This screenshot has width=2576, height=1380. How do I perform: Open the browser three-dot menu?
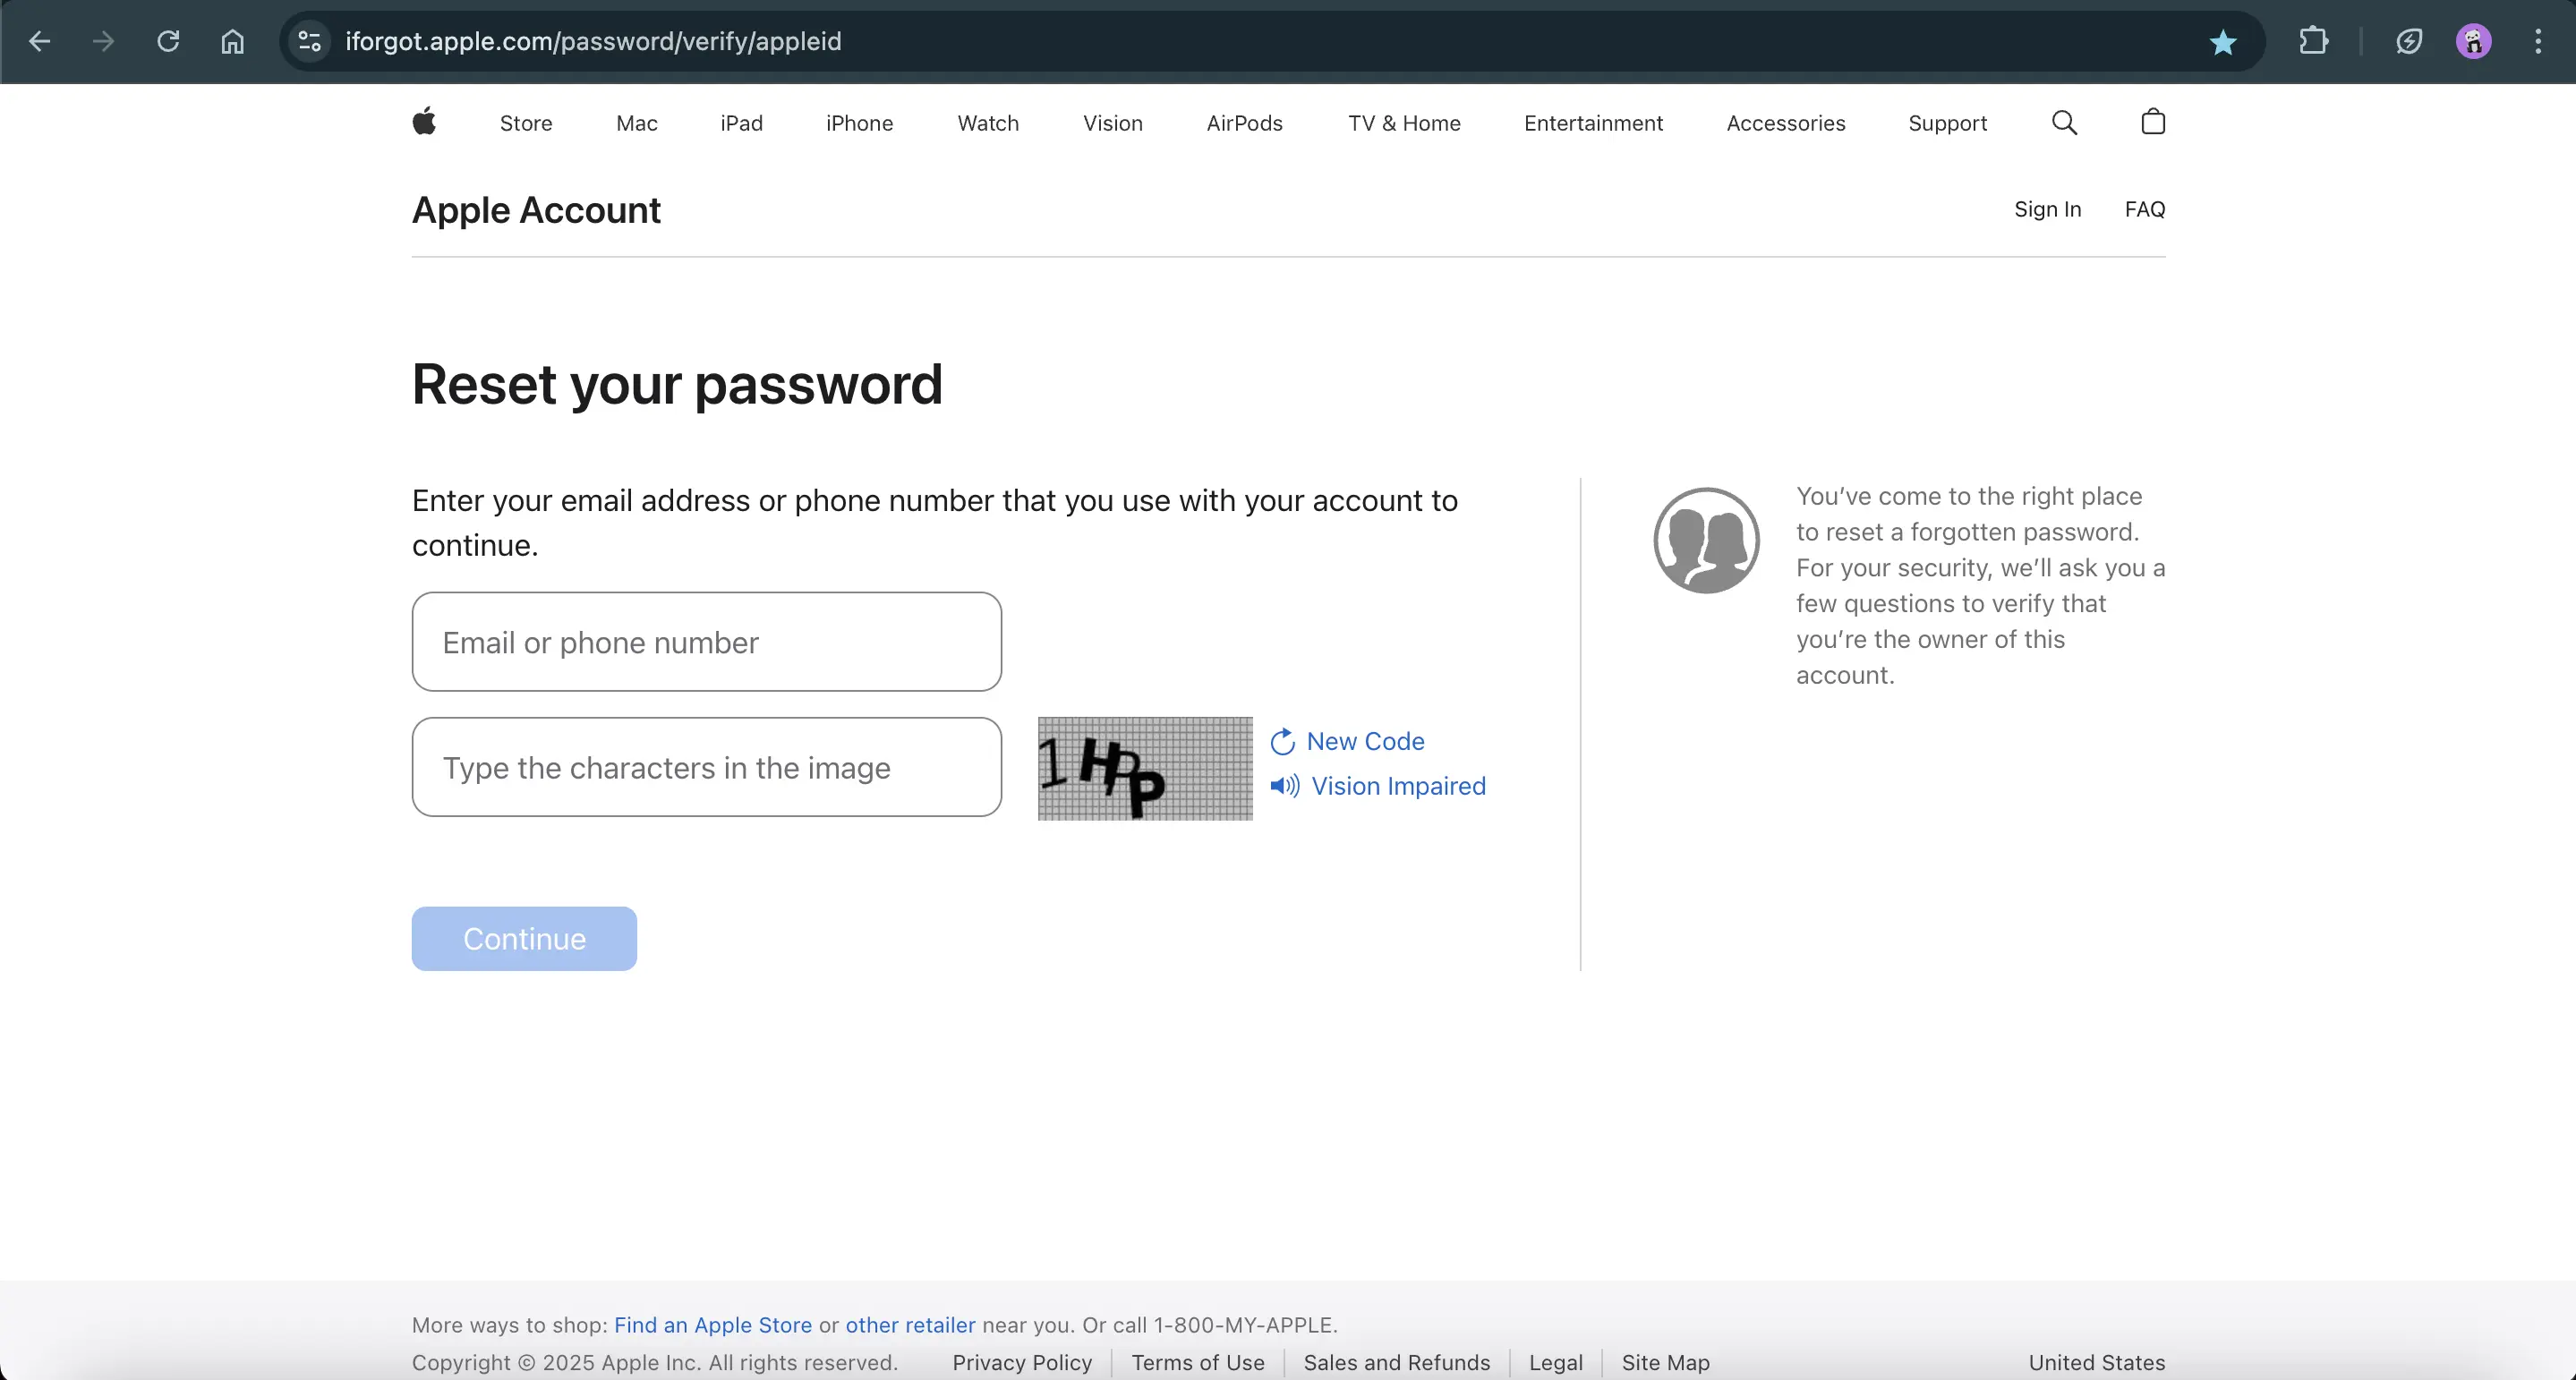(2538, 41)
